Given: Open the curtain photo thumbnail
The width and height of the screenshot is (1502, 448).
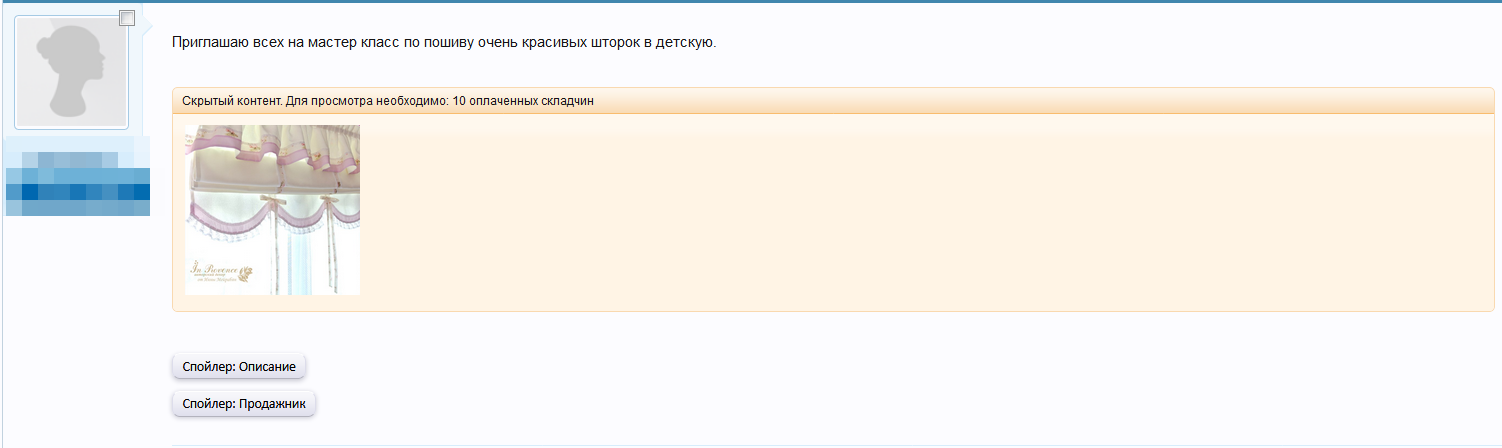Looking at the screenshot, I should pos(272,210).
